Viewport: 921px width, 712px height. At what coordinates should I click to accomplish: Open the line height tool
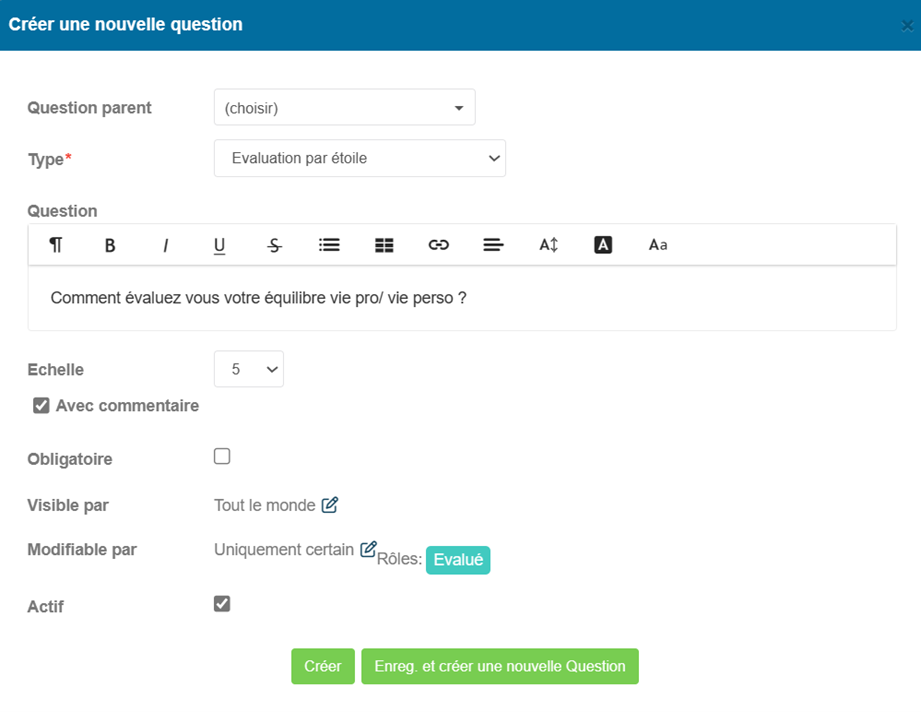pyautogui.click(x=549, y=245)
